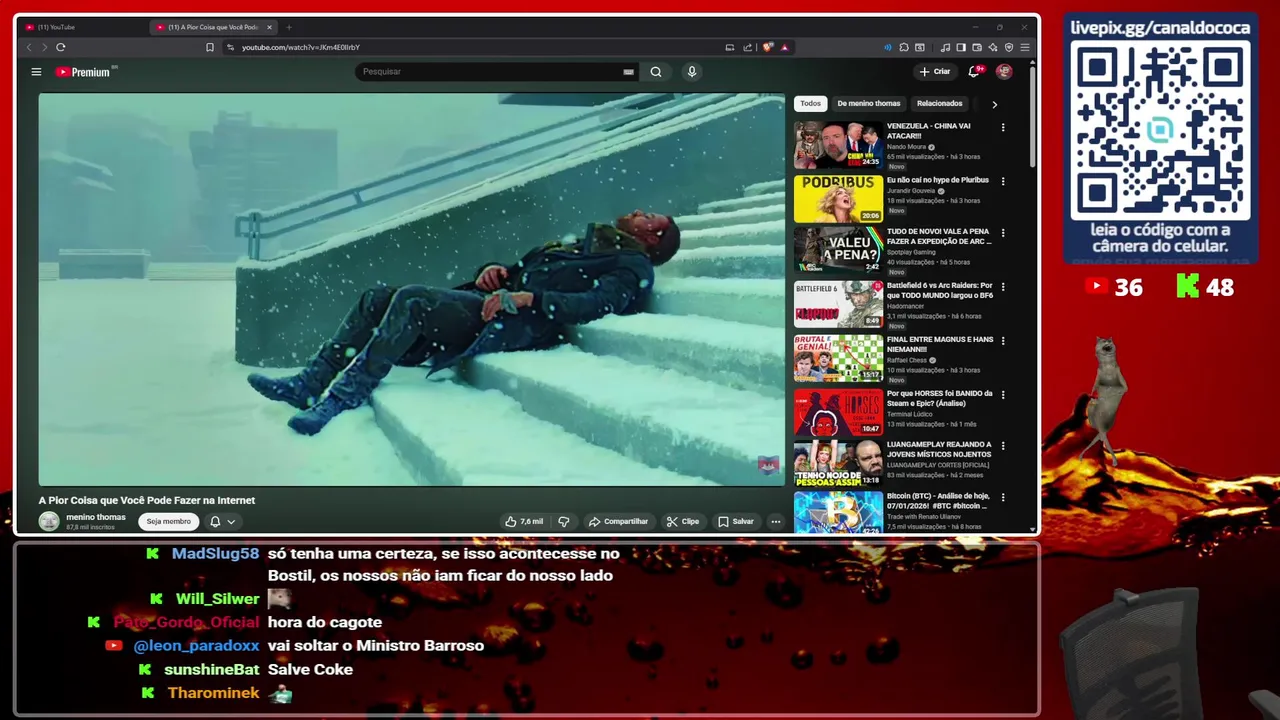Open options for Bitcoin (BTC) - Análise de hoje video
The height and width of the screenshot is (720, 1280).
tap(1003, 498)
